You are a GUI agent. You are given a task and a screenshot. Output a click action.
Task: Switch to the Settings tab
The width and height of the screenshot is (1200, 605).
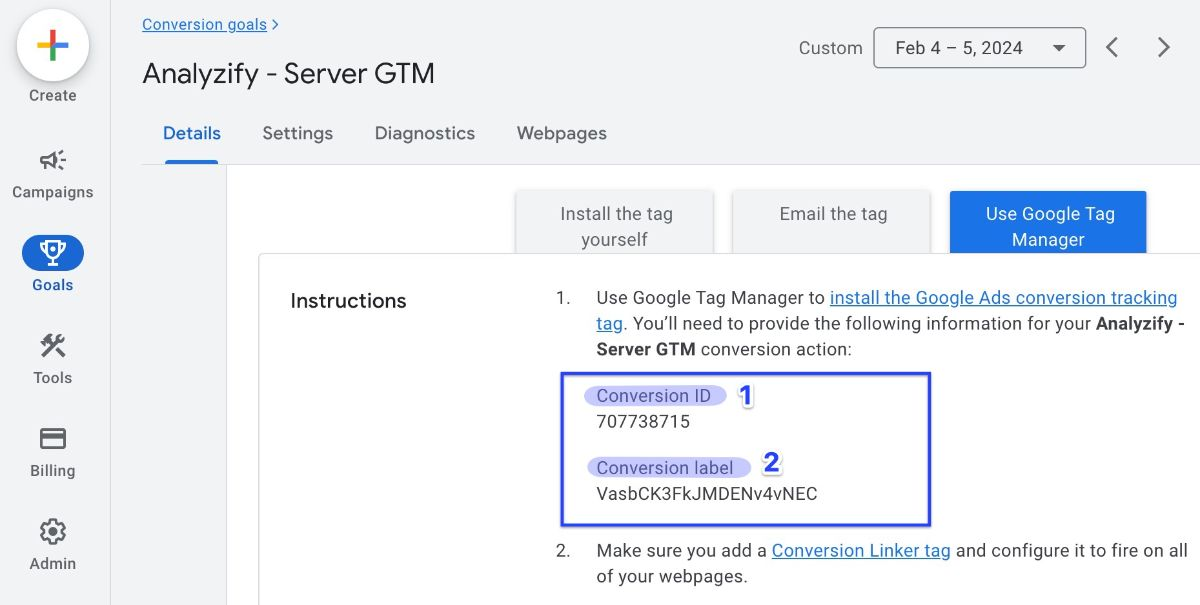[x=297, y=133]
